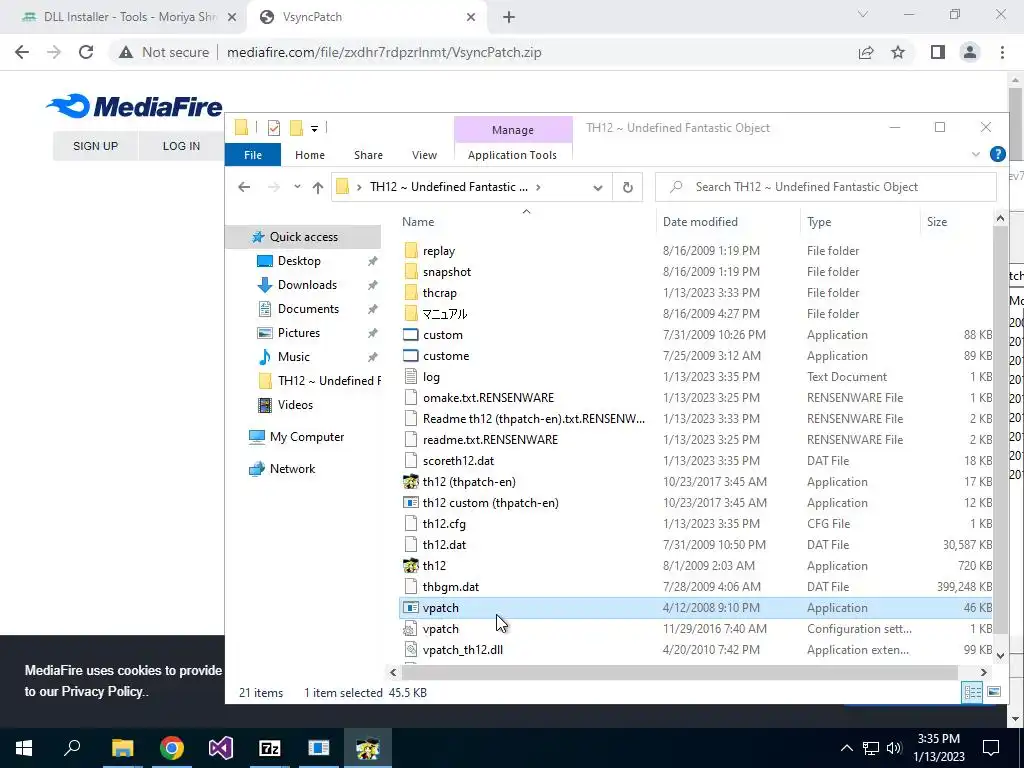This screenshot has width=1024, height=768.
Task: Switch to the Share ribbon tab
Action: pos(368,155)
